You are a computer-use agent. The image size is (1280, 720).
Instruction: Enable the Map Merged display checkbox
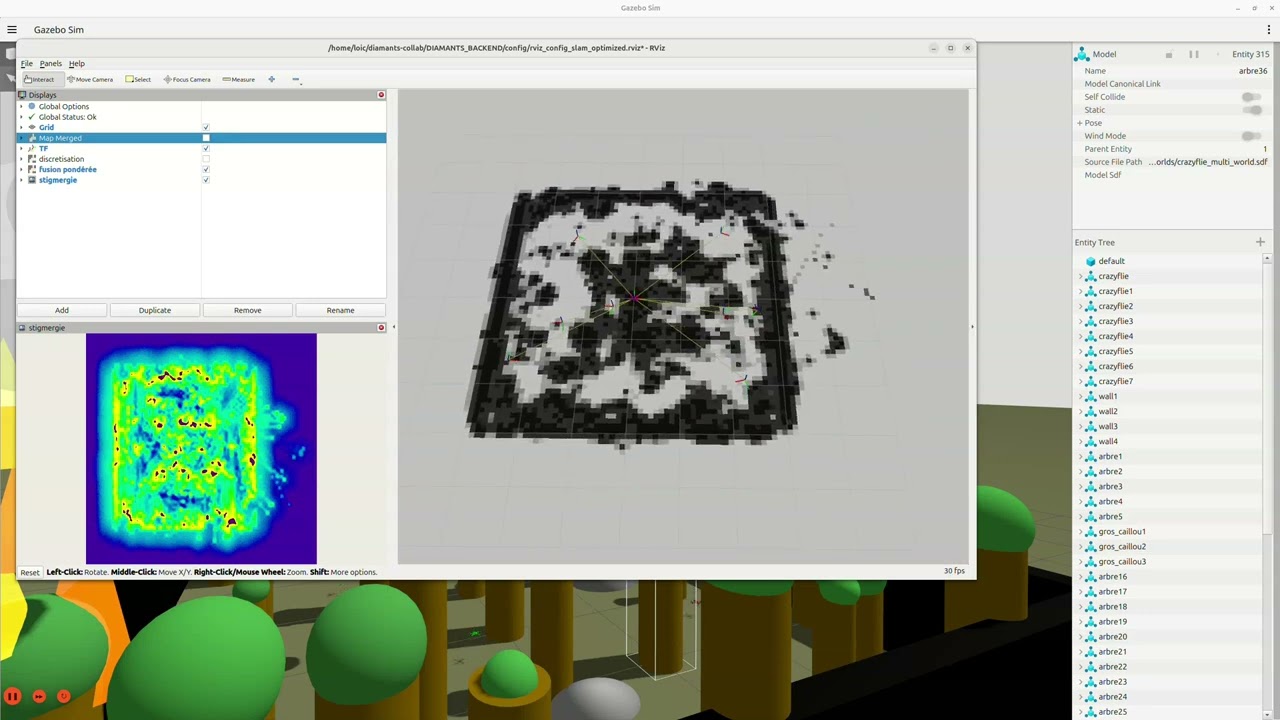205,137
